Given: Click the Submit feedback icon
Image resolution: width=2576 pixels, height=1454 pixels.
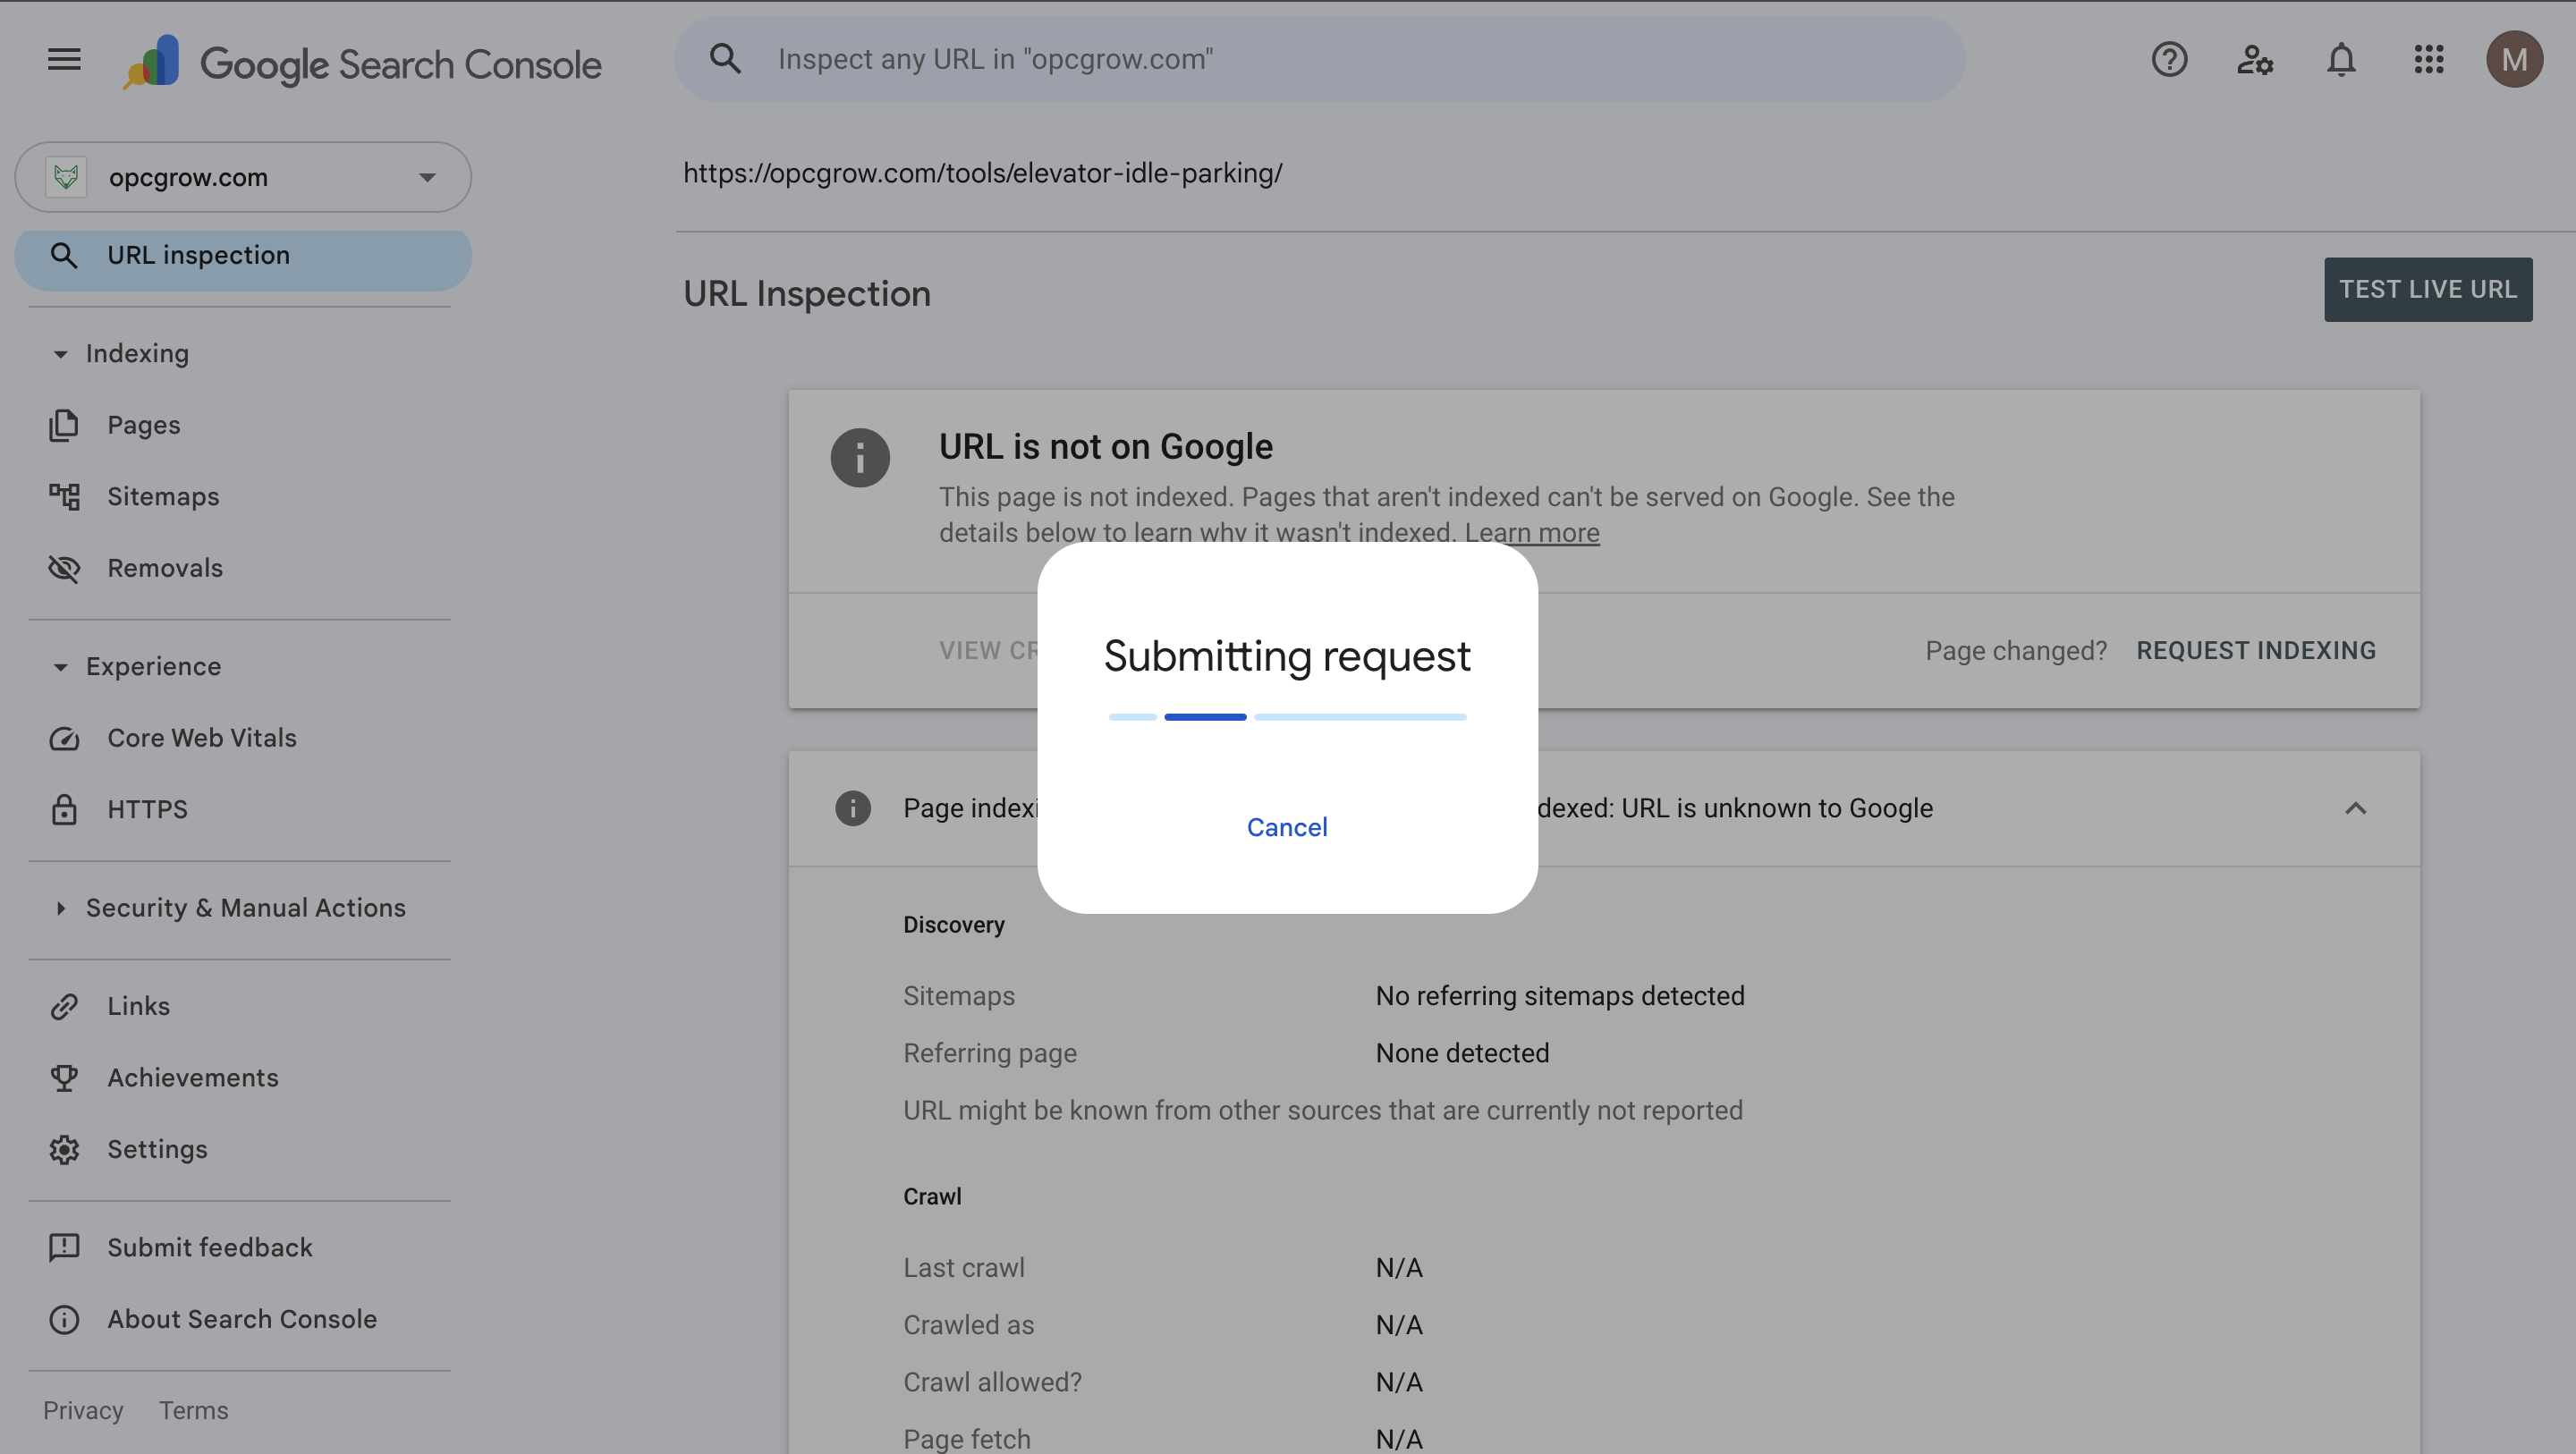Looking at the screenshot, I should [x=64, y=1248].
